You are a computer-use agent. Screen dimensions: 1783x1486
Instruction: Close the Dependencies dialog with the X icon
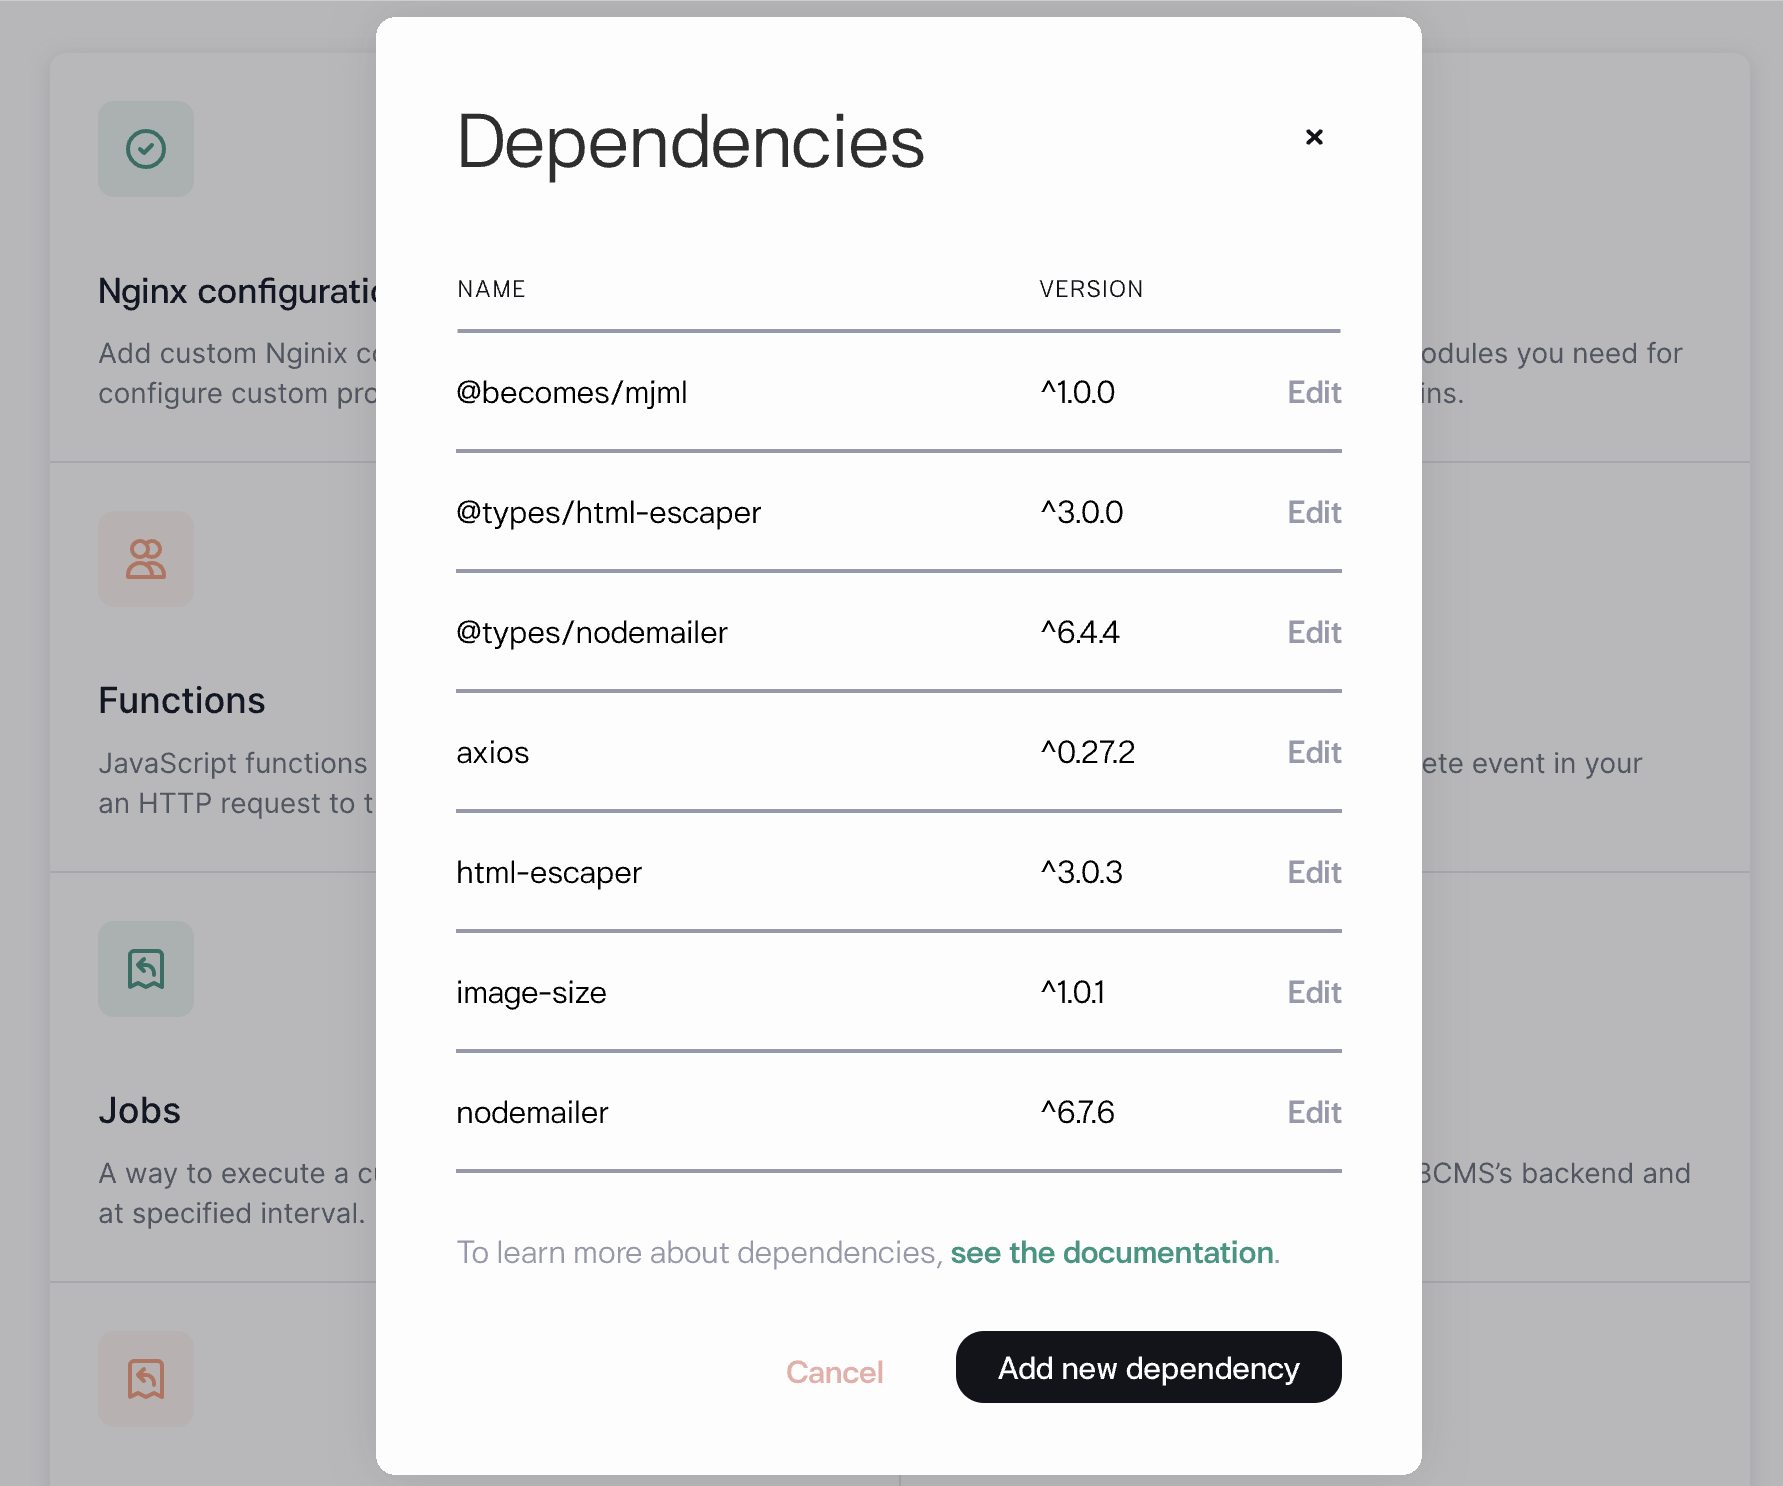pyautogui.click(x=1314, y=138)
